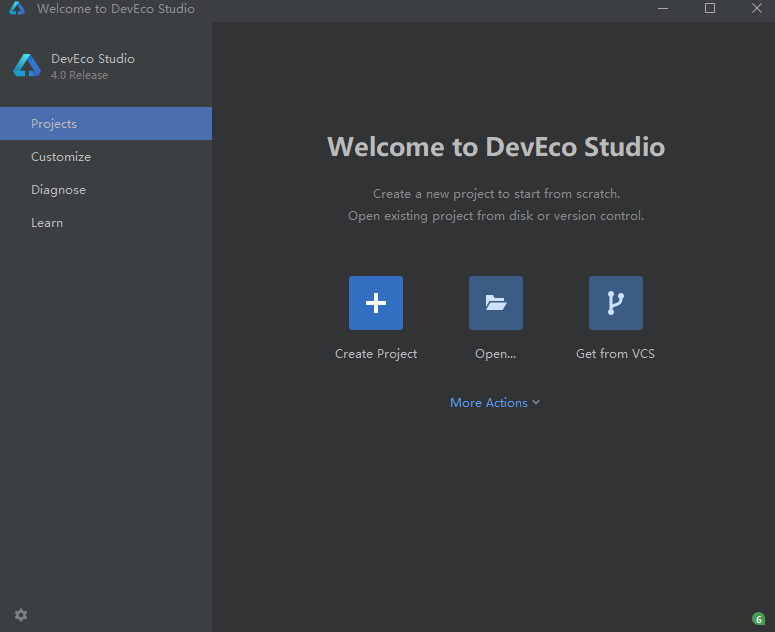Screen dimensions: 775x632
Task: Click the Open... label
Action: point(495,354)
